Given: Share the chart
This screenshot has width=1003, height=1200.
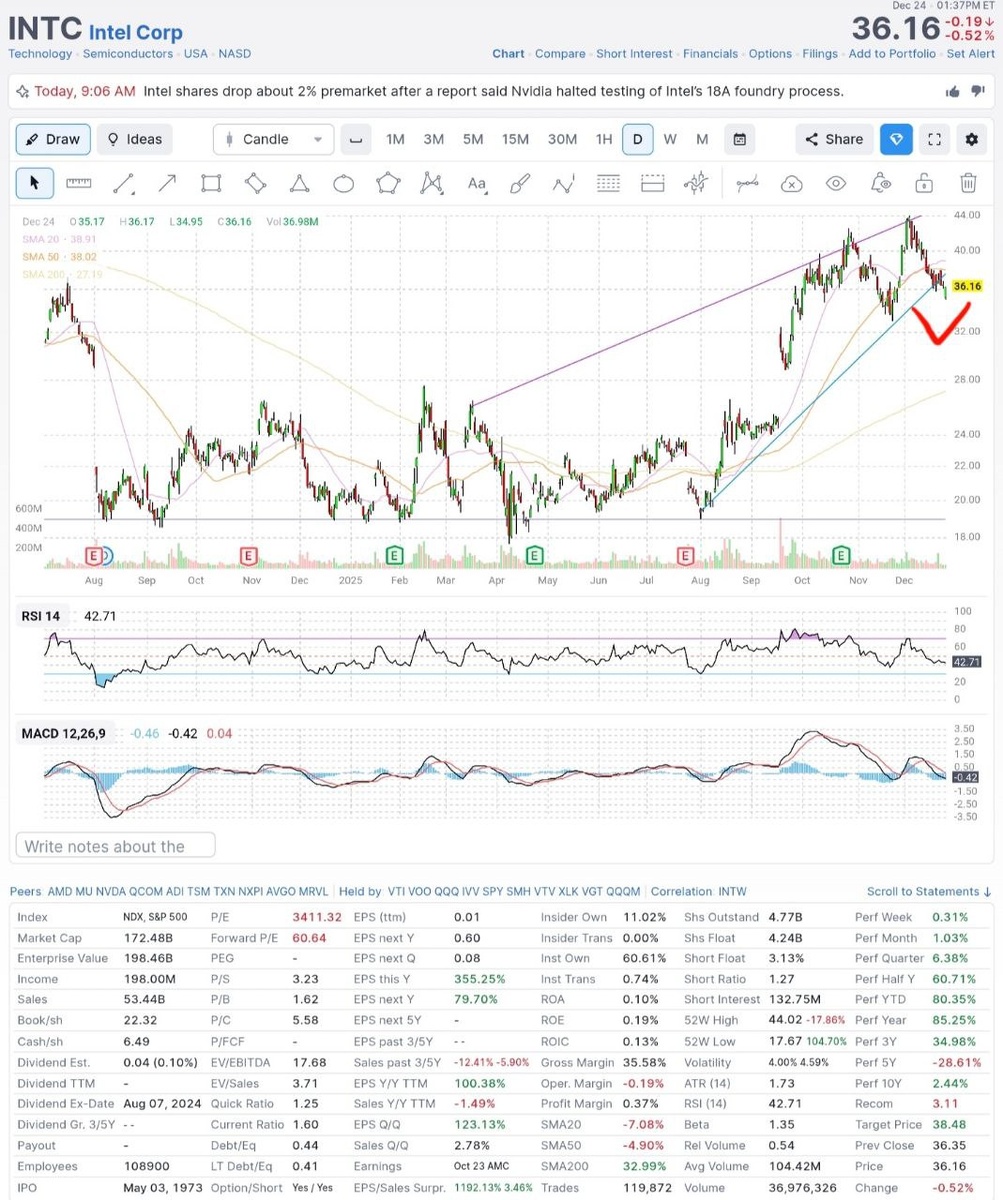Looking at the screenshot, I should pos(834,139).
